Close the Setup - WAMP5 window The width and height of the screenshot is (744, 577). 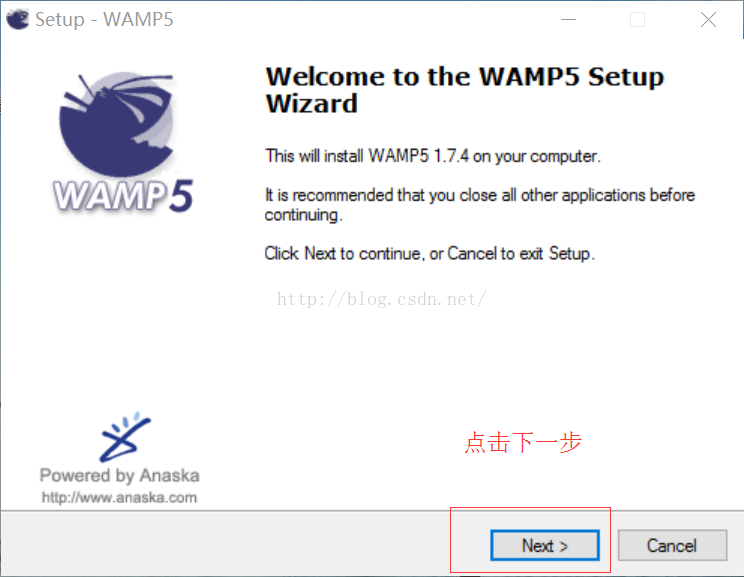[x=708, y=19]
